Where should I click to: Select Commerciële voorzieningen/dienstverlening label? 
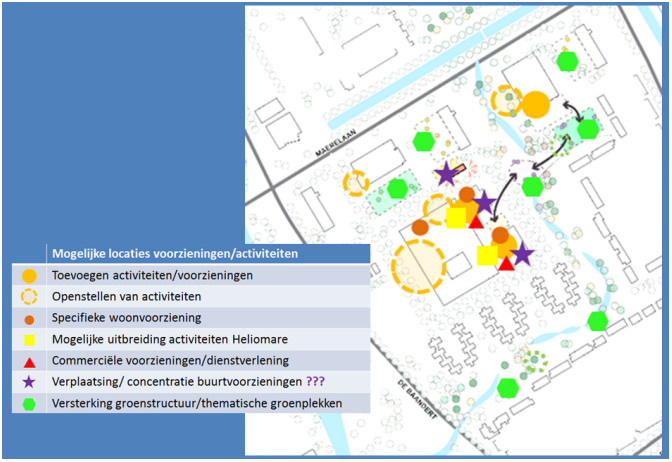tap(170, 360)
